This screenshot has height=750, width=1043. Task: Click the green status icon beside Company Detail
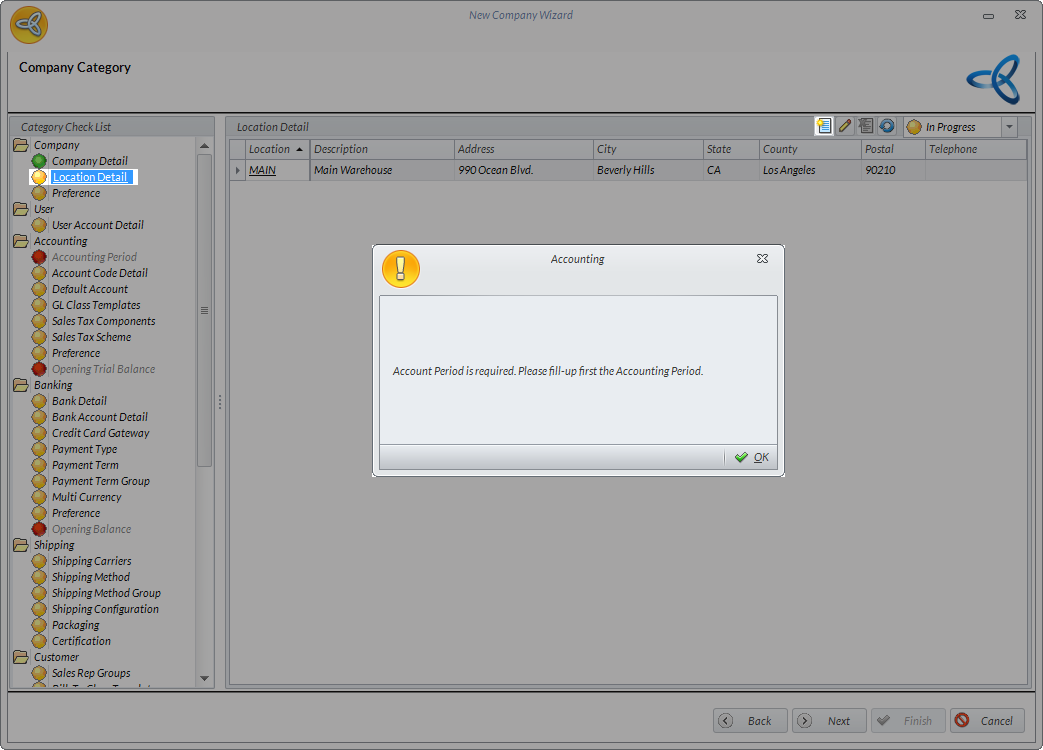[39, 161]
